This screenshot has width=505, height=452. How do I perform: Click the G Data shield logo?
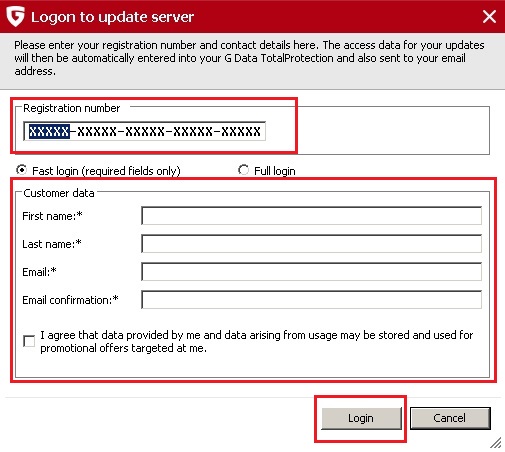pyautogui.click(x=15, y=17)
